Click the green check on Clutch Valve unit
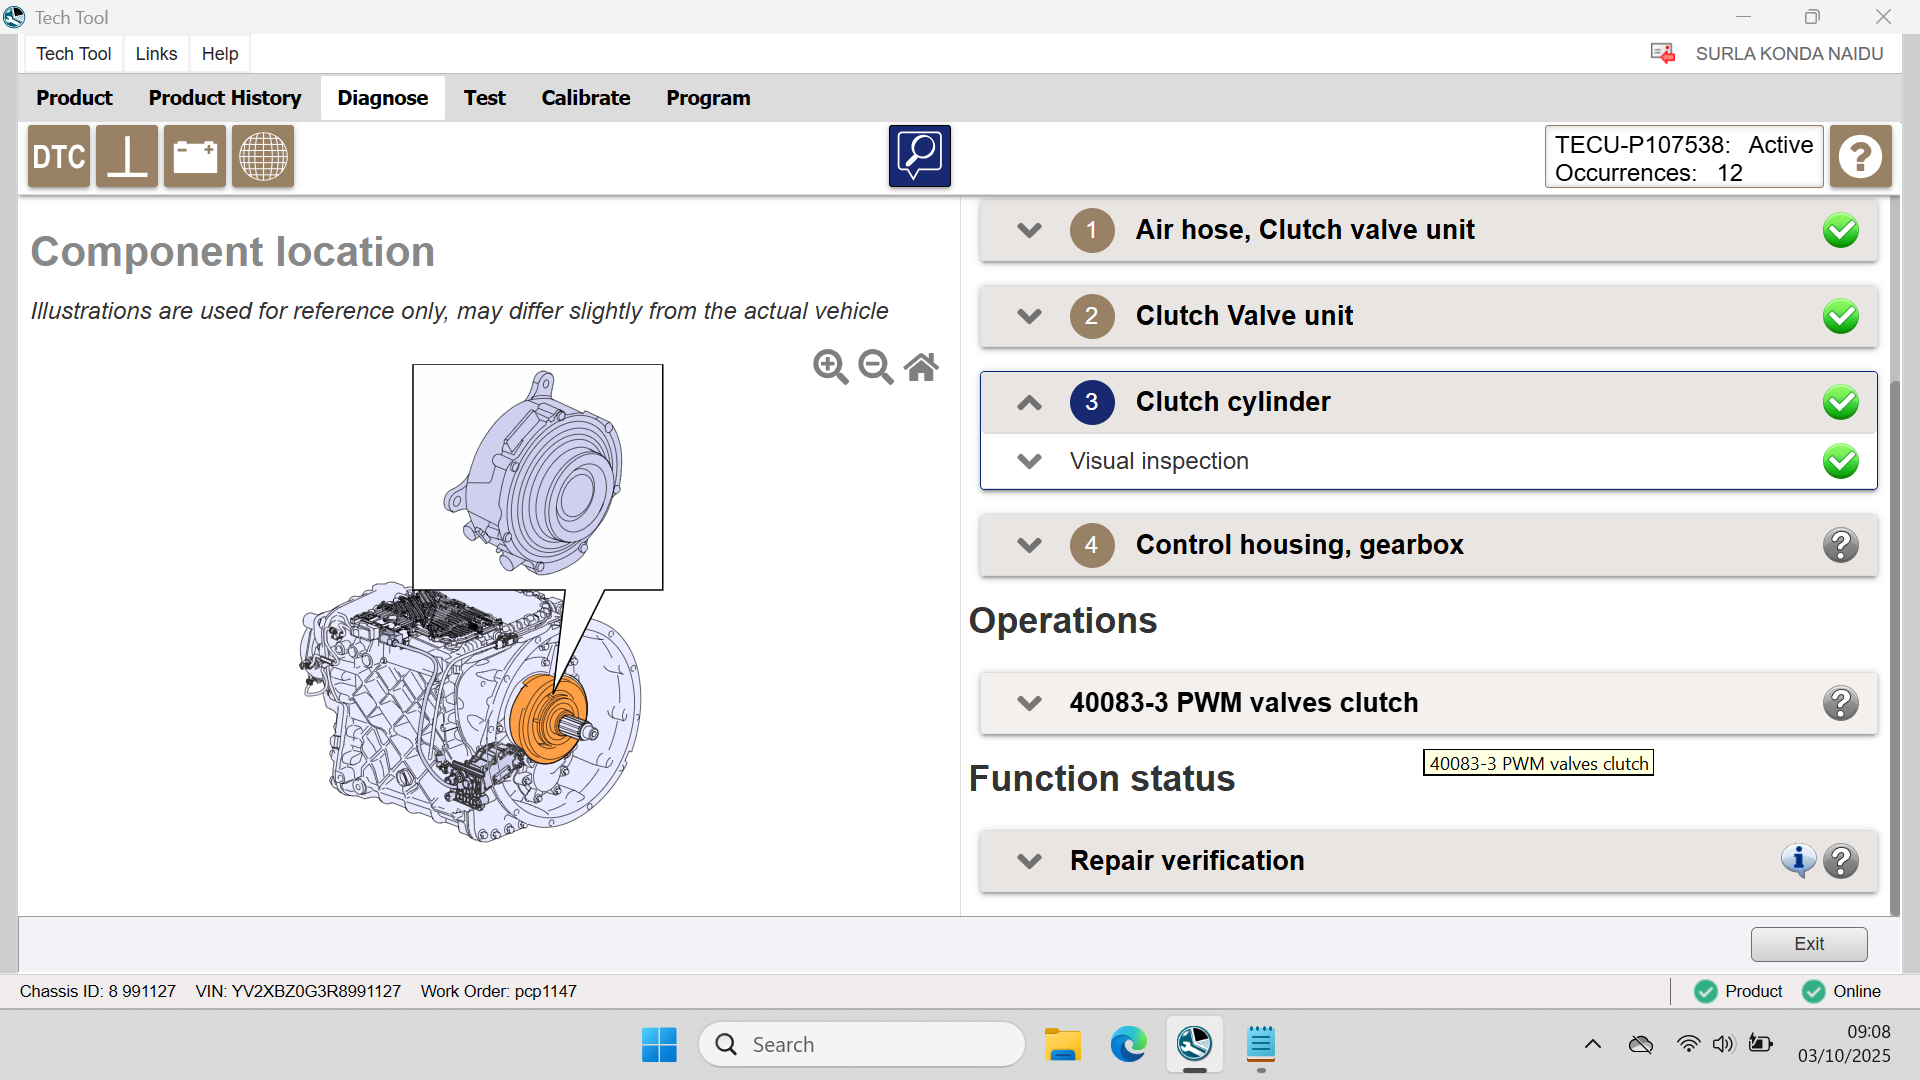Screen dimensions: 1920x1080 1840,316
